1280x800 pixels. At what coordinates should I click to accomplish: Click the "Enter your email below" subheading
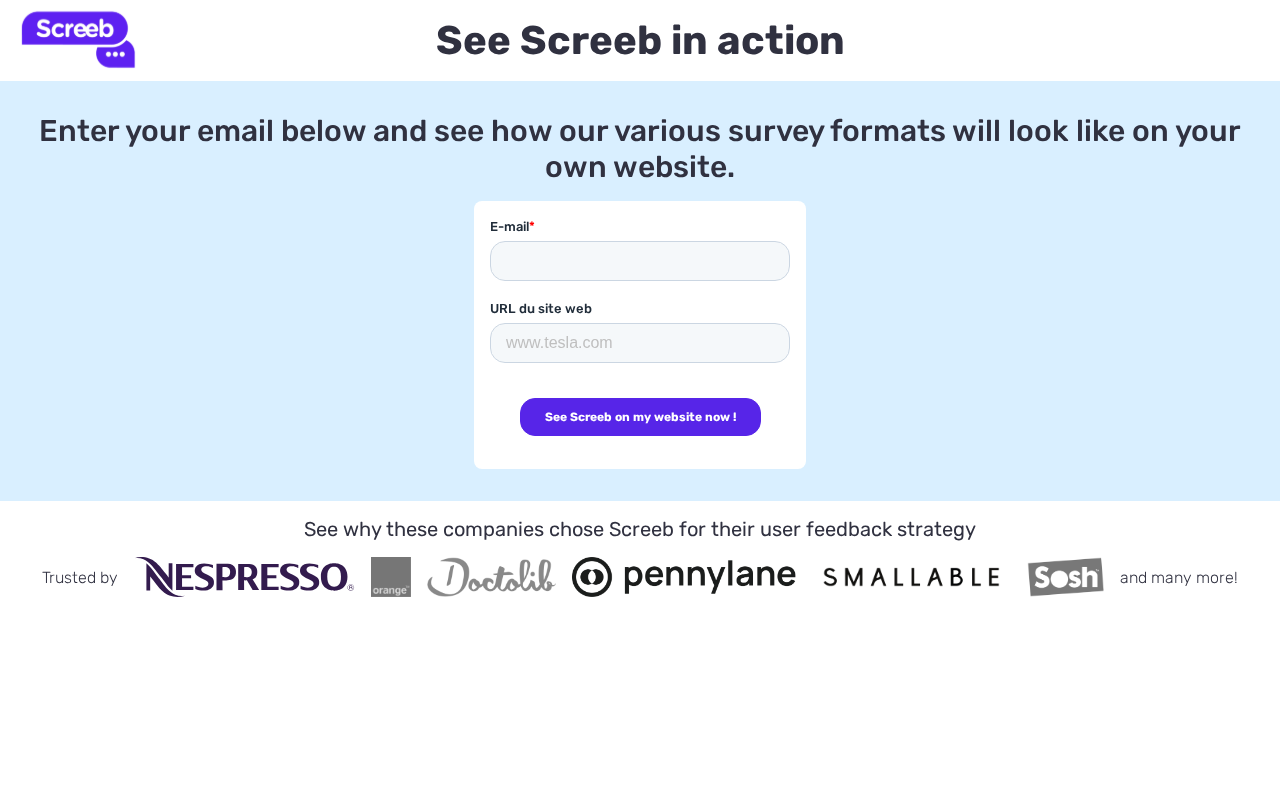640,148
